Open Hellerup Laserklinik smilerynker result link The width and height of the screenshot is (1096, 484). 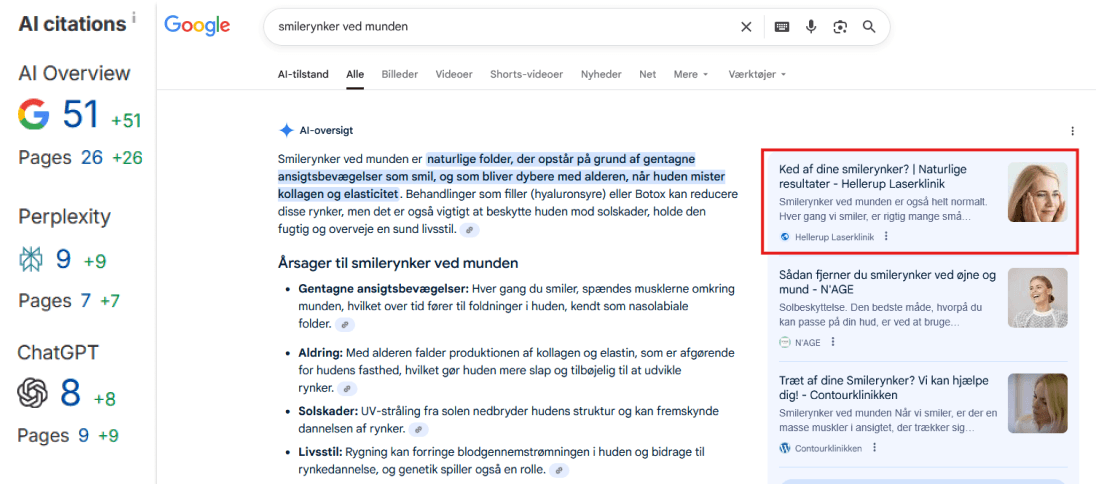tap(872, 177)
